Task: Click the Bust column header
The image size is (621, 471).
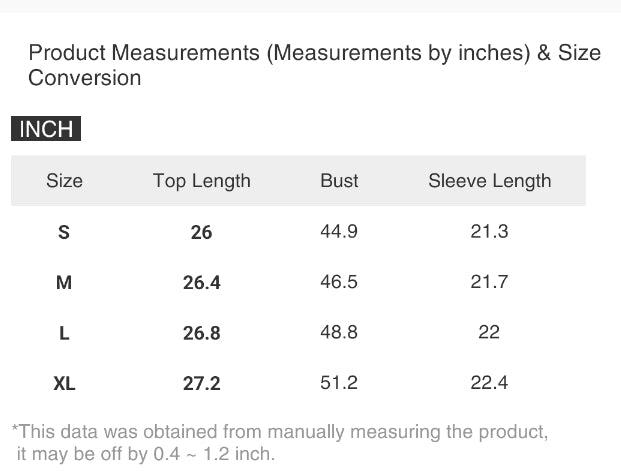Action: 339,181
